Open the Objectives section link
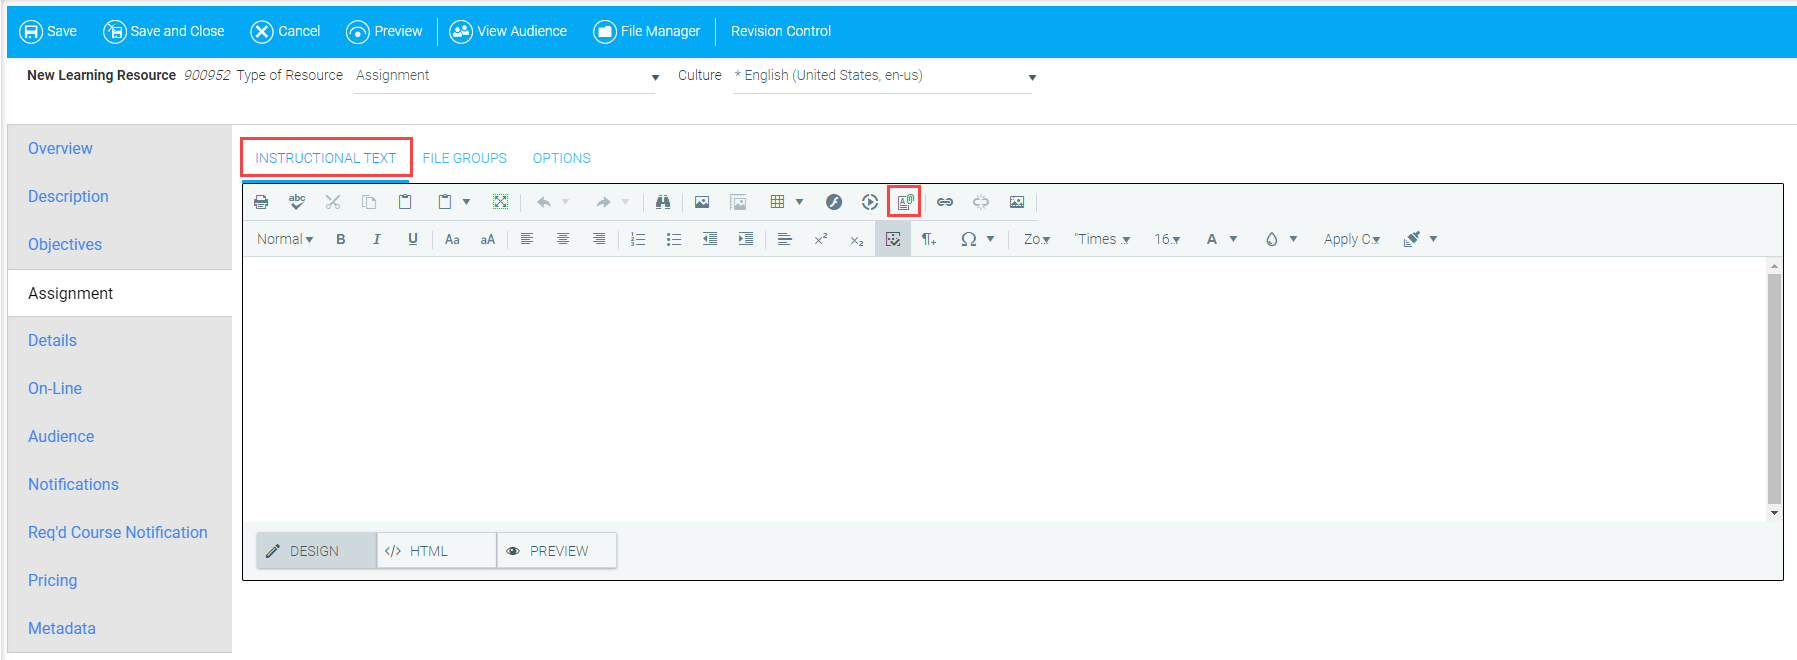 point(65,244)
